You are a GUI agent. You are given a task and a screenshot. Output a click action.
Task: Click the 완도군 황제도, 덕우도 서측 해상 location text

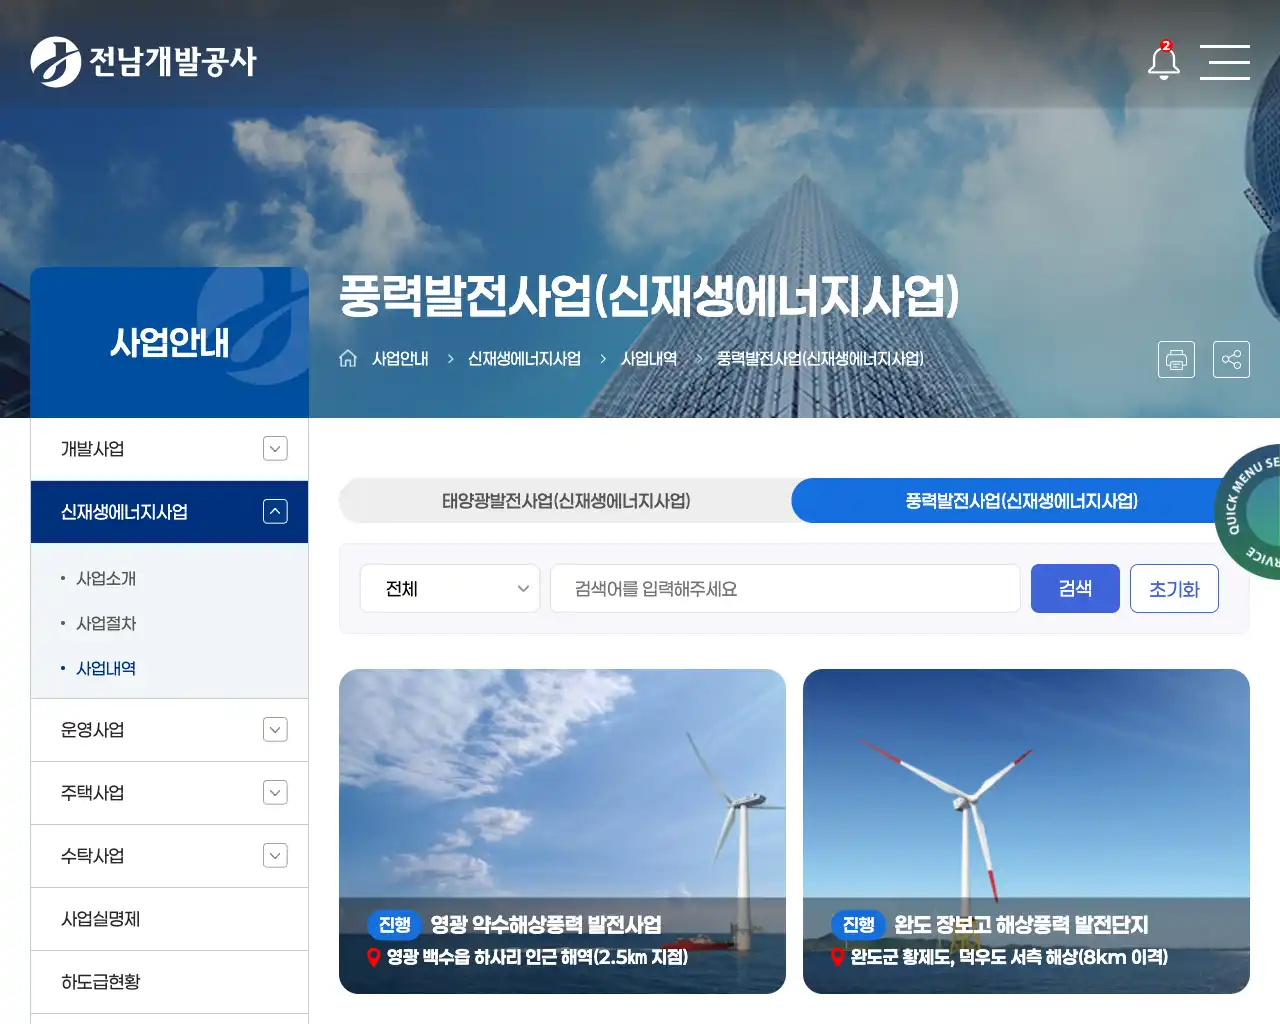[x=1009, y=957]
